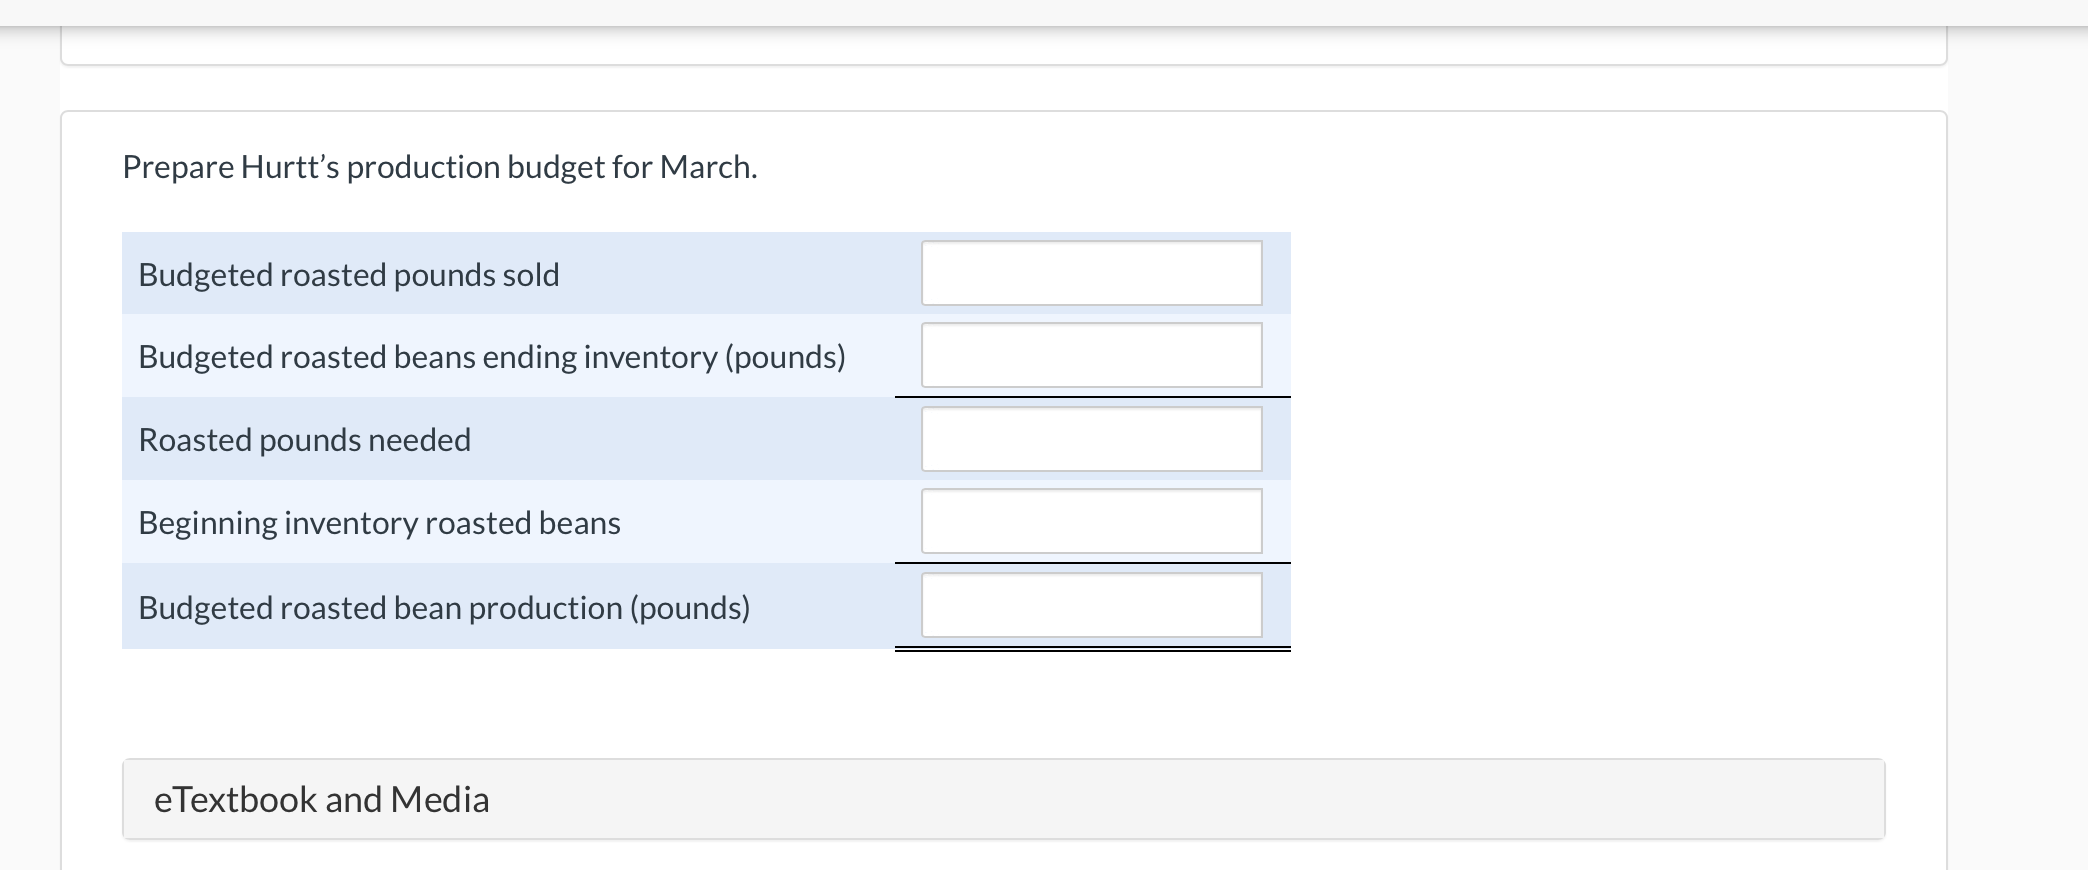Activate the Budgeted roasted bean production field
This screenshot has width=2088, height=870.
pyautogui.click(x=1091, y=605)
